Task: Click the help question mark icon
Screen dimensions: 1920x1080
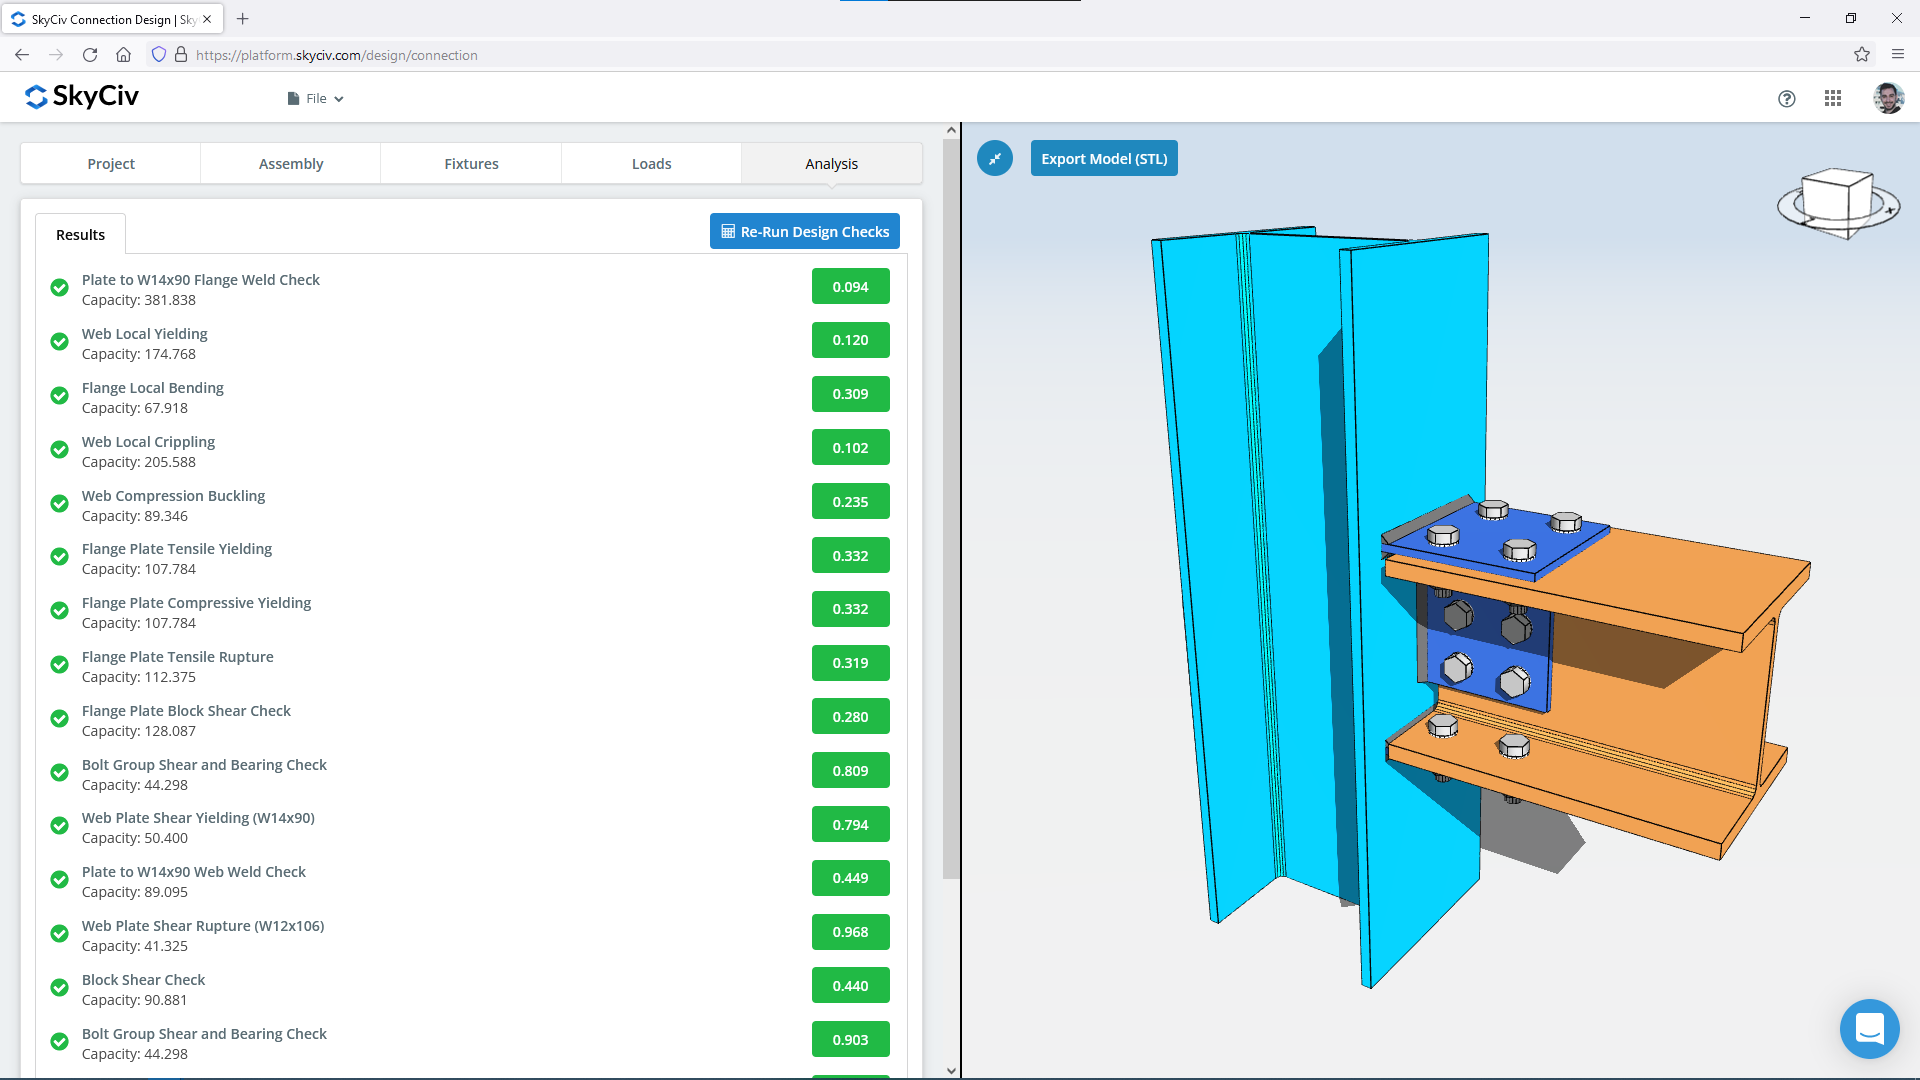Action: click(x=1787, y=96)
